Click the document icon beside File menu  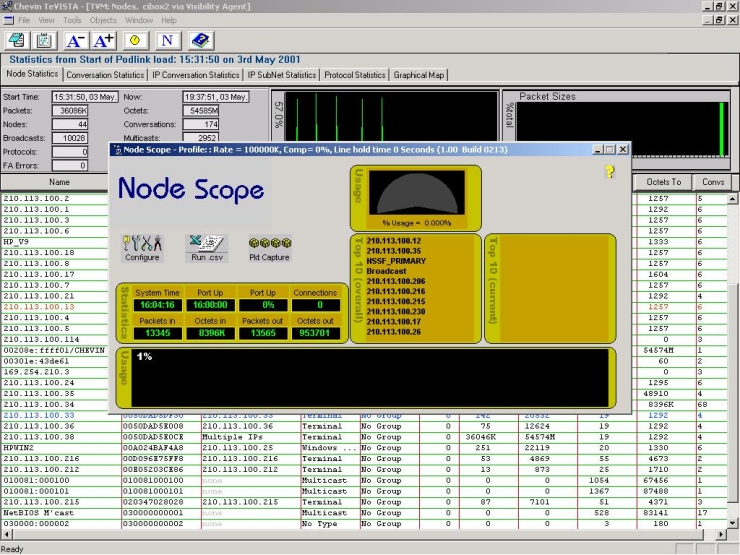(x=8, y=20)
